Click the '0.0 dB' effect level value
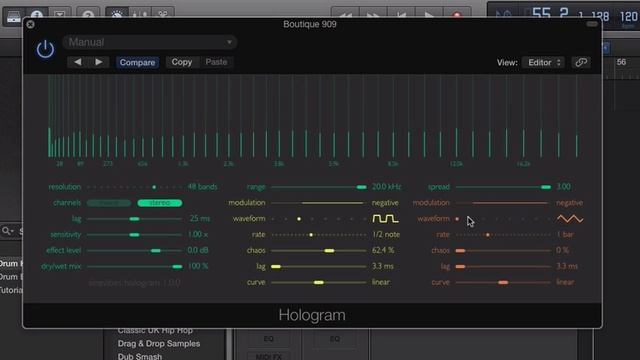 tap(198, 250)
